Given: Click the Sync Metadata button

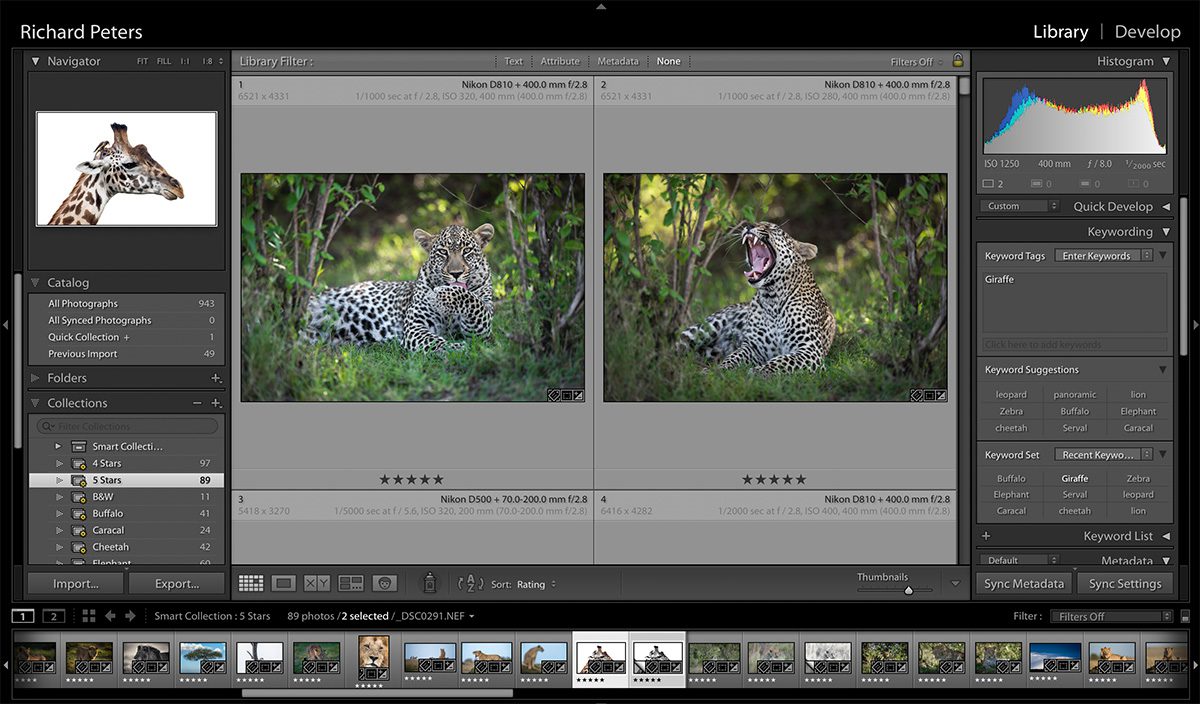Looking at the screenshot, I should click(x=1024, y=584).
